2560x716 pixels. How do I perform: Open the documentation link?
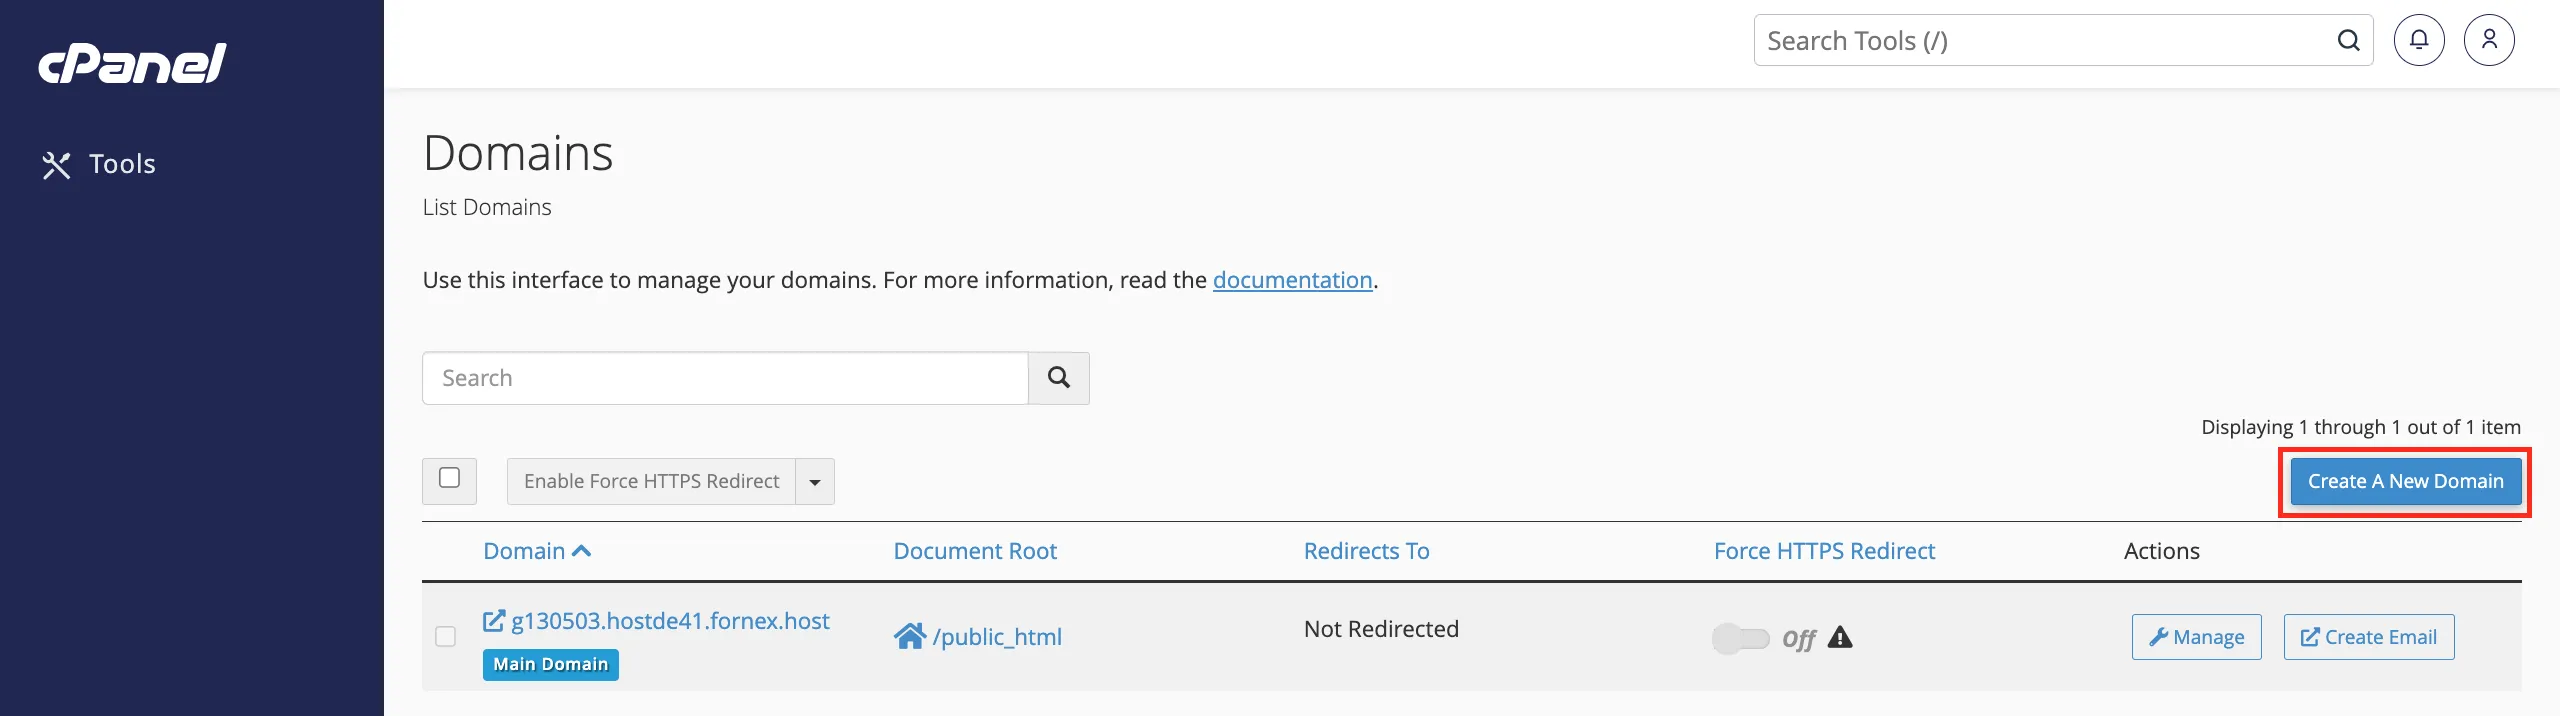pyautogui.click(x=1292, y=280)
